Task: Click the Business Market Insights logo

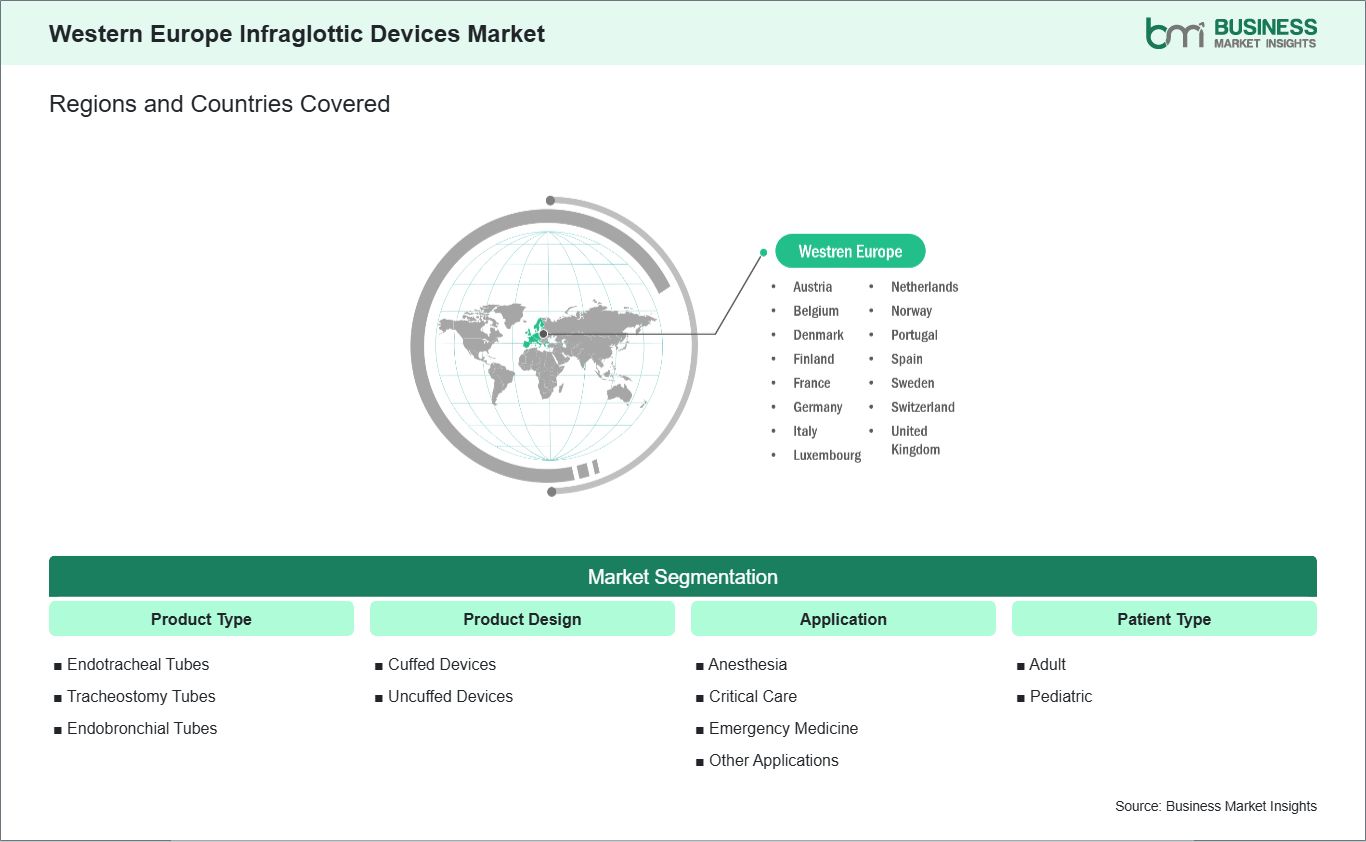Action: tap(1232, 33)
